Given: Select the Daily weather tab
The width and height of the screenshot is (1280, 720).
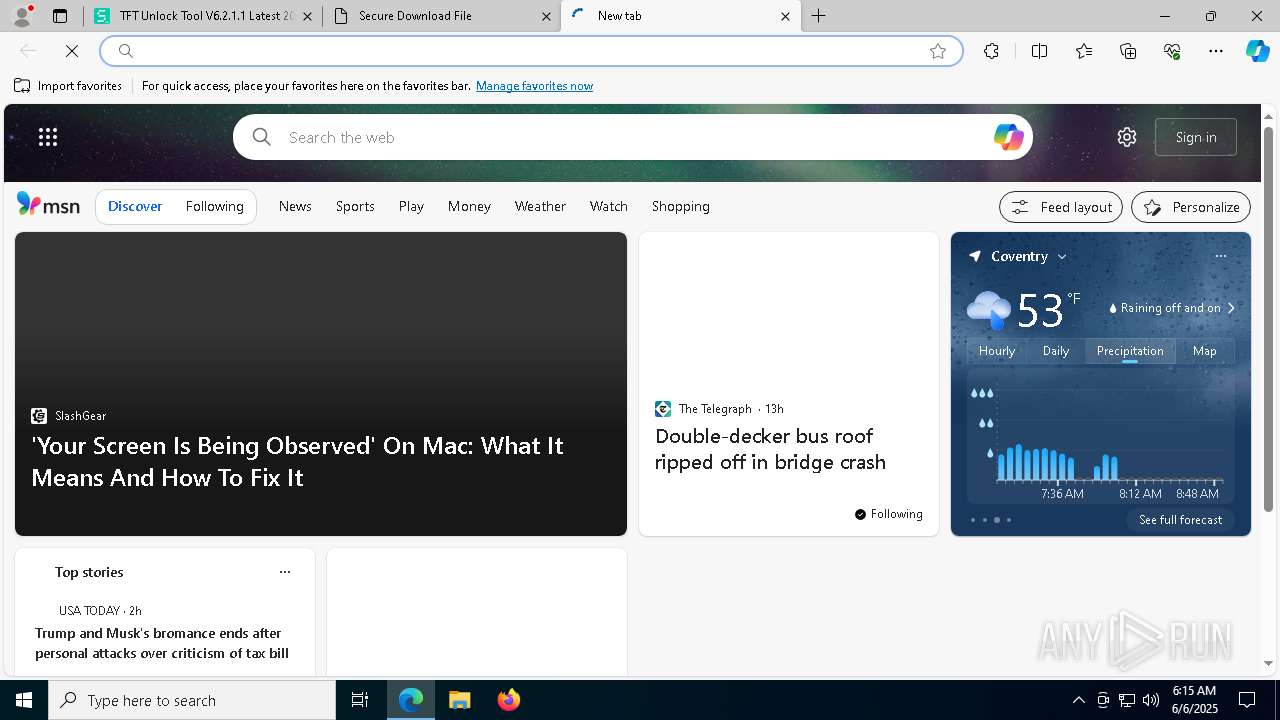Looking at the screenshot, I should [1056, 351].
